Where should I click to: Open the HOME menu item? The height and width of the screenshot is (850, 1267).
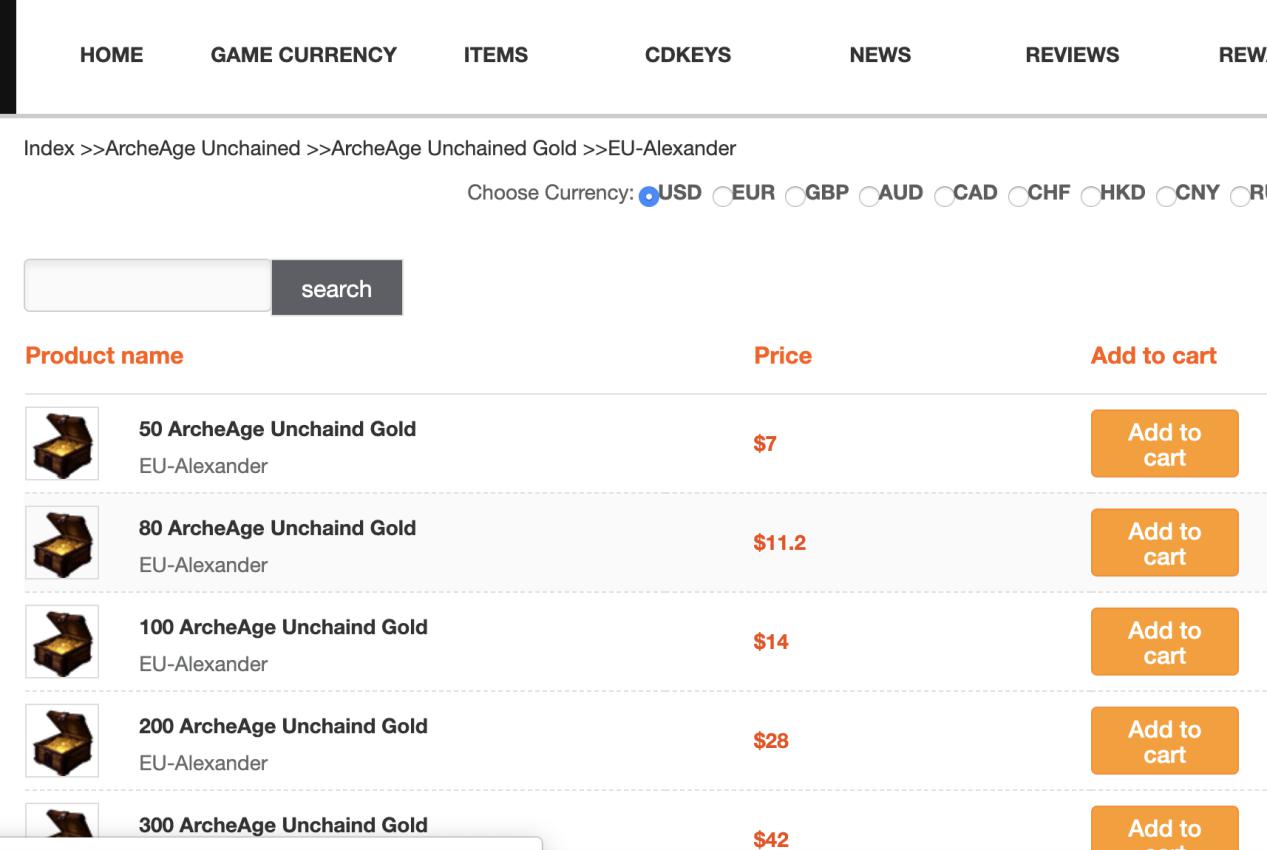[111, 56]
